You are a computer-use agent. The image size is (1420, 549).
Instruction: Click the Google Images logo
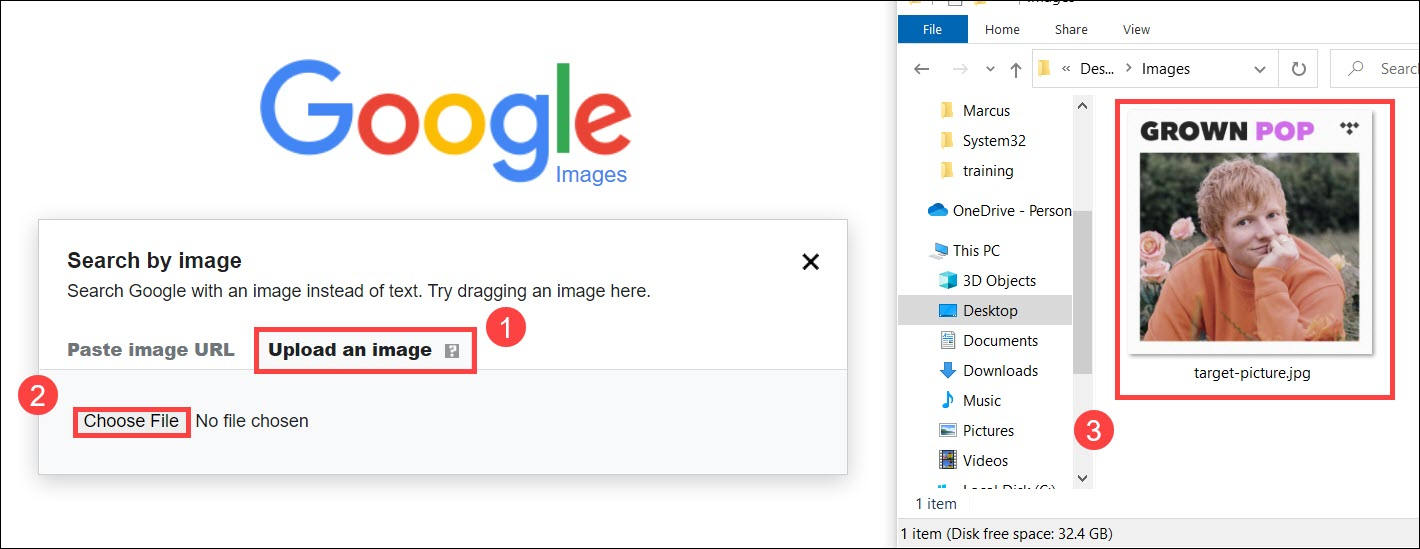tap(446, 124)
